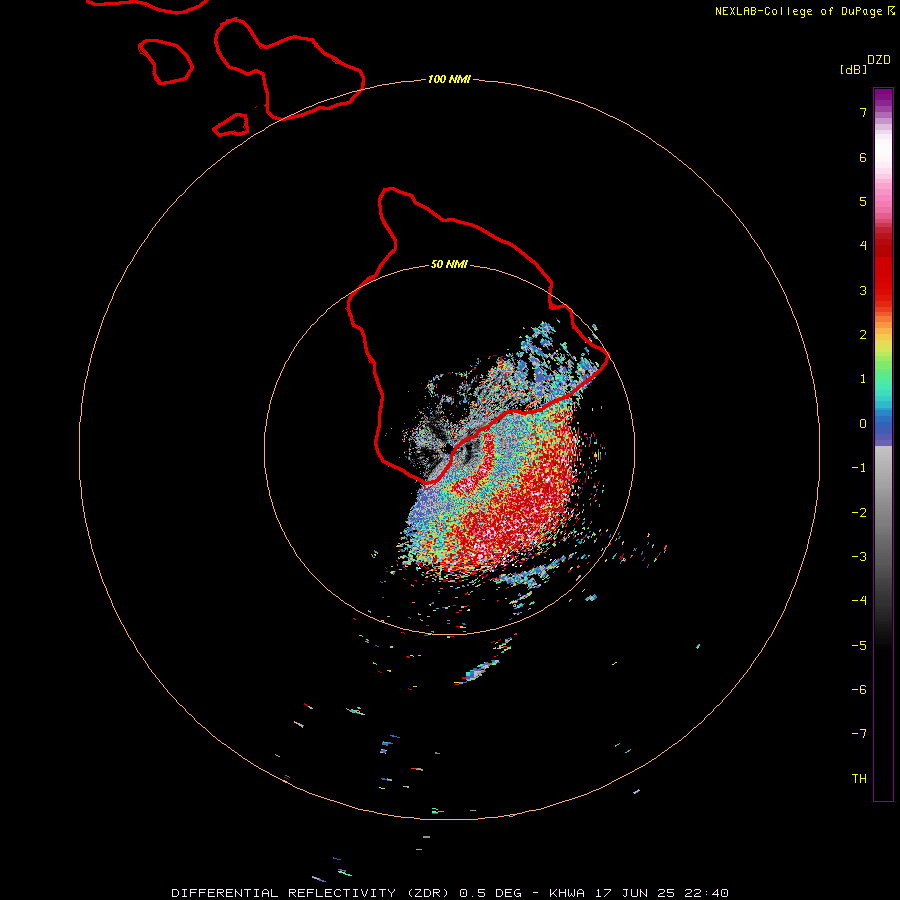Click the 50 NMI range ring label
The height and width of the screenshot is (900, 900).
tap(449, 264)
